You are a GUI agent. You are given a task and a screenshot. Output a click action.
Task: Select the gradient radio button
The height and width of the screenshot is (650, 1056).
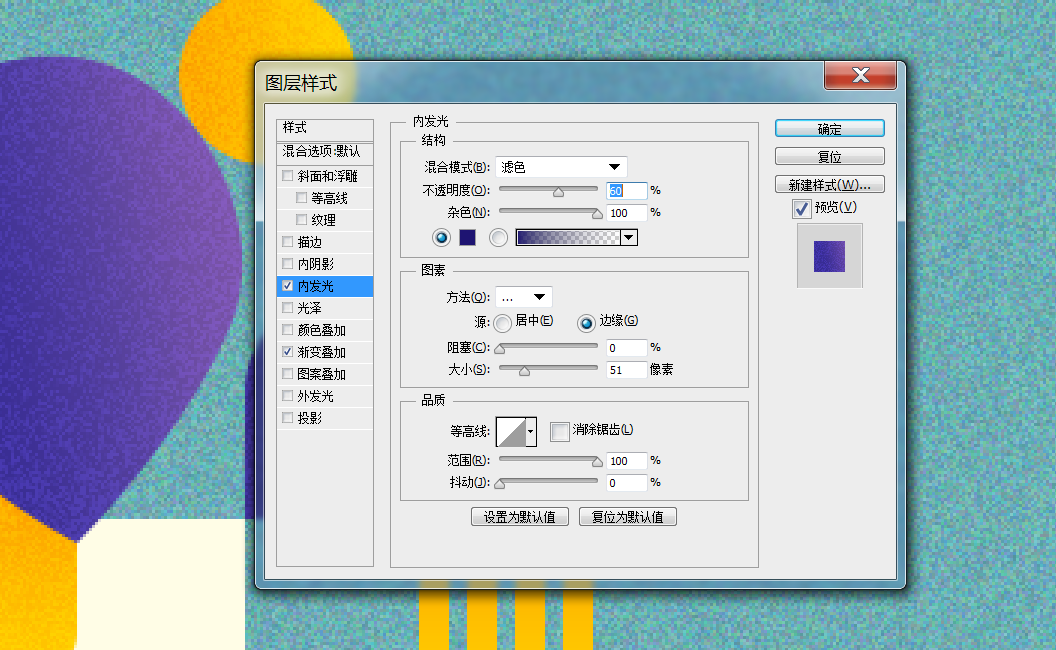(x=498, y=237)
